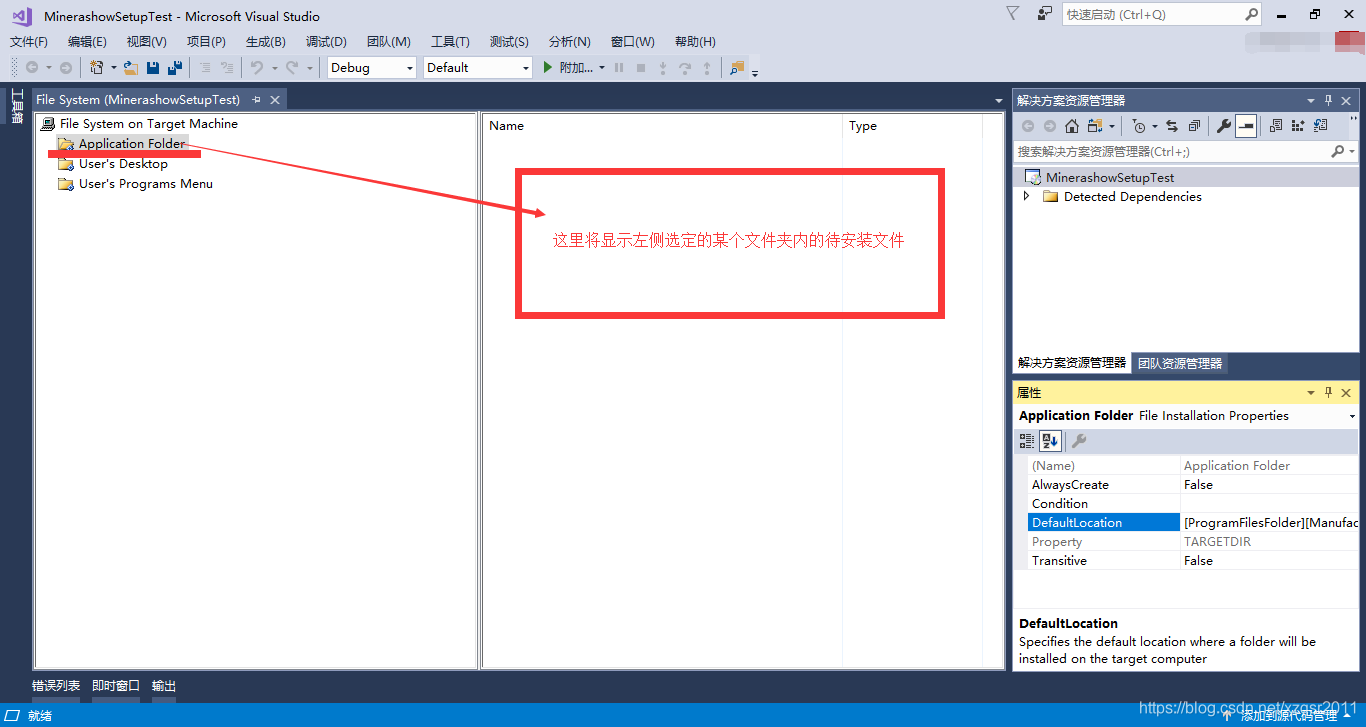The height and width of the screenshot is (727, 1366).
Task: Click the find in files icon
Action: click(x=737, y=68)
